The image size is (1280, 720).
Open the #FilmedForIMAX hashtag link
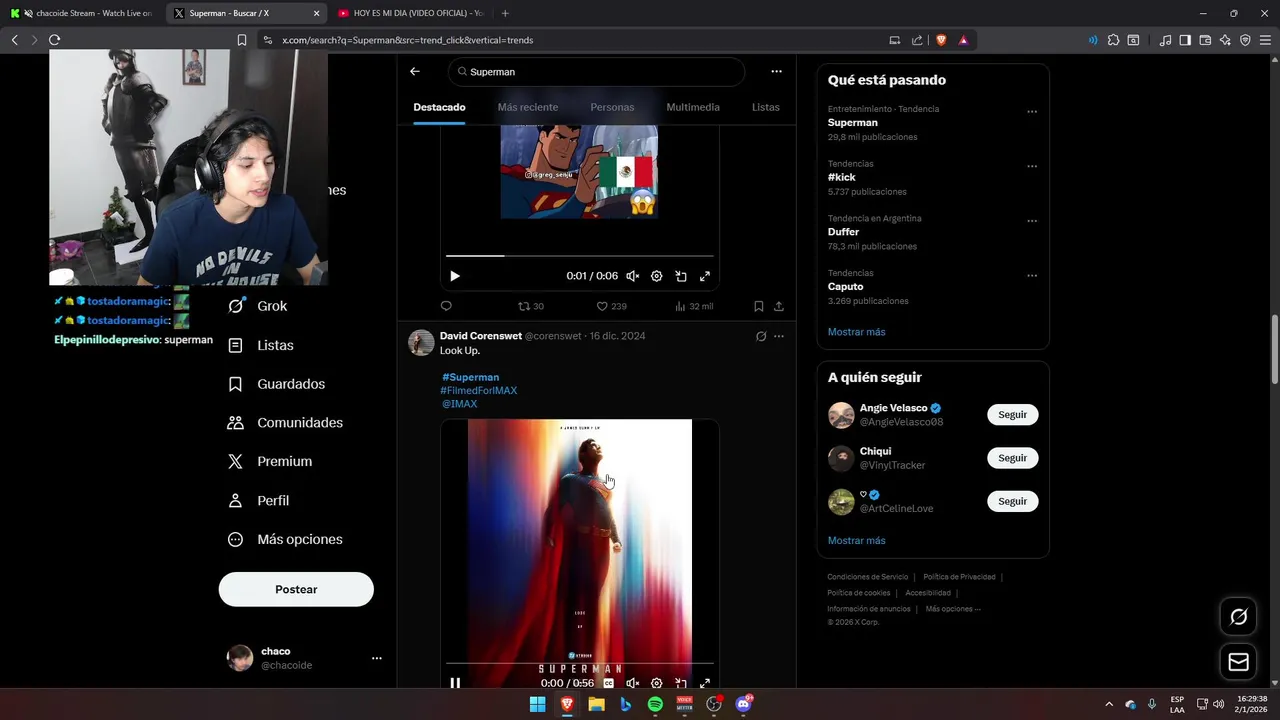[479, 390]
